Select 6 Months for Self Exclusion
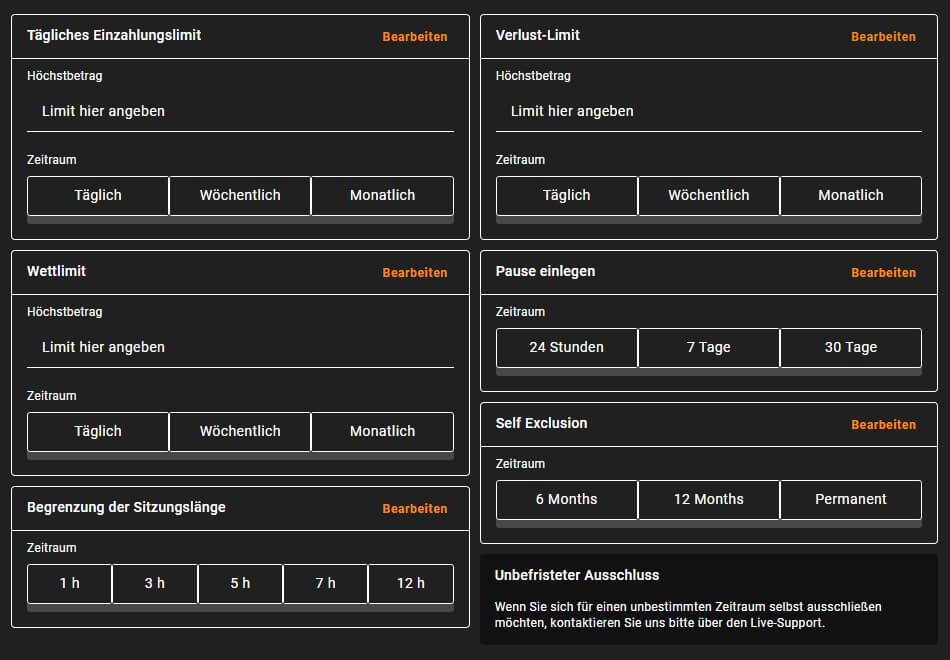This screenshot has height=660, width=950. tap(566, 499)
